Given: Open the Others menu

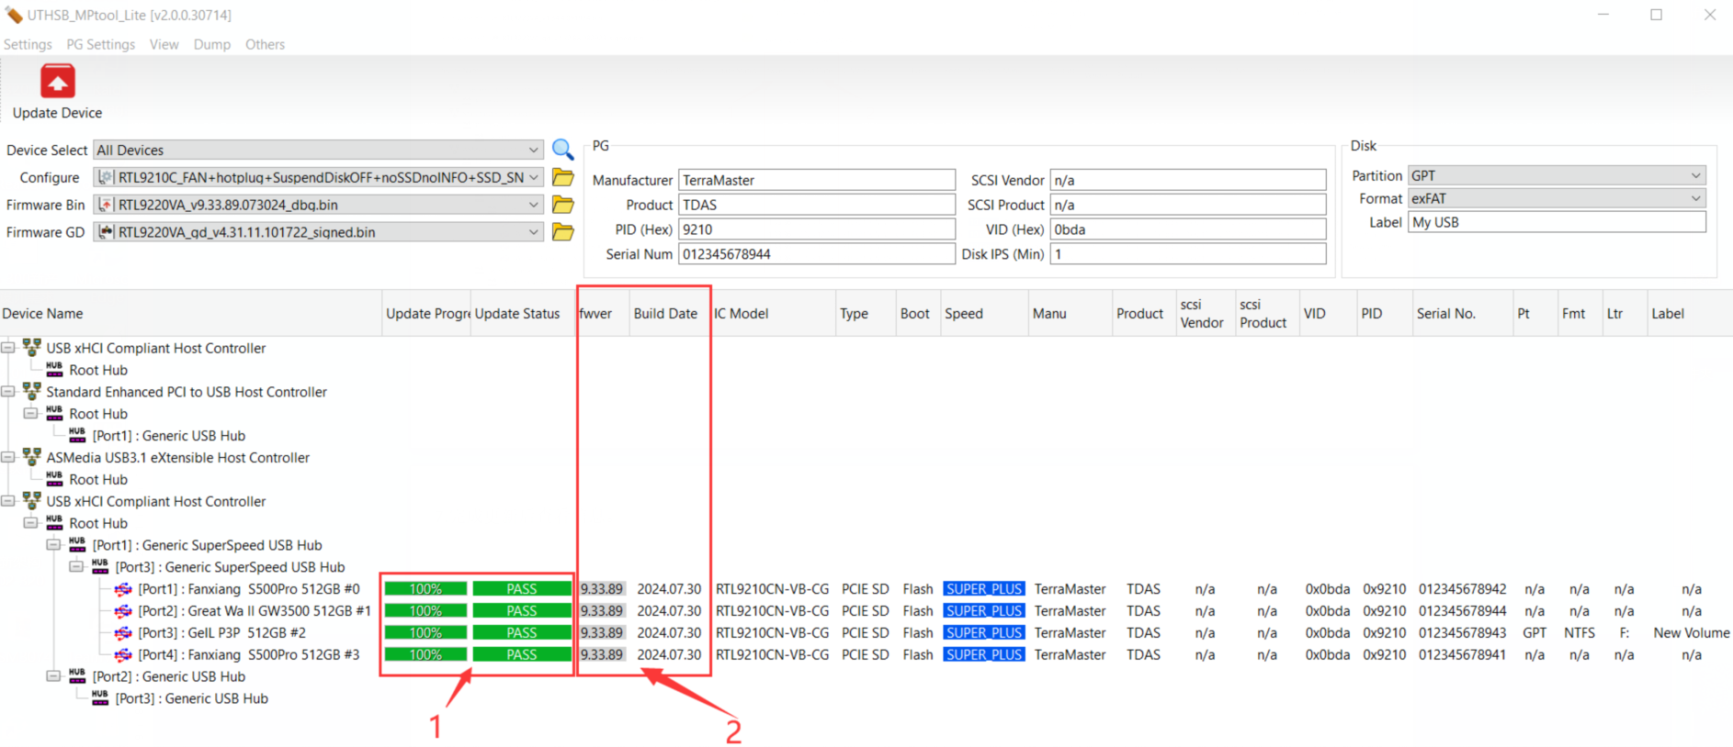Looking at the screenshot, I should tap(265, 44).
